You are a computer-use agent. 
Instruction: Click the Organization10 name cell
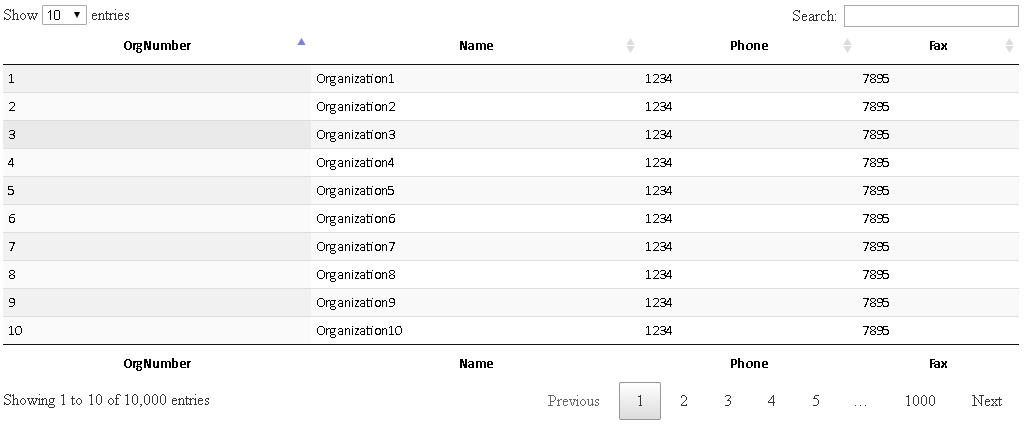(359, 330)
